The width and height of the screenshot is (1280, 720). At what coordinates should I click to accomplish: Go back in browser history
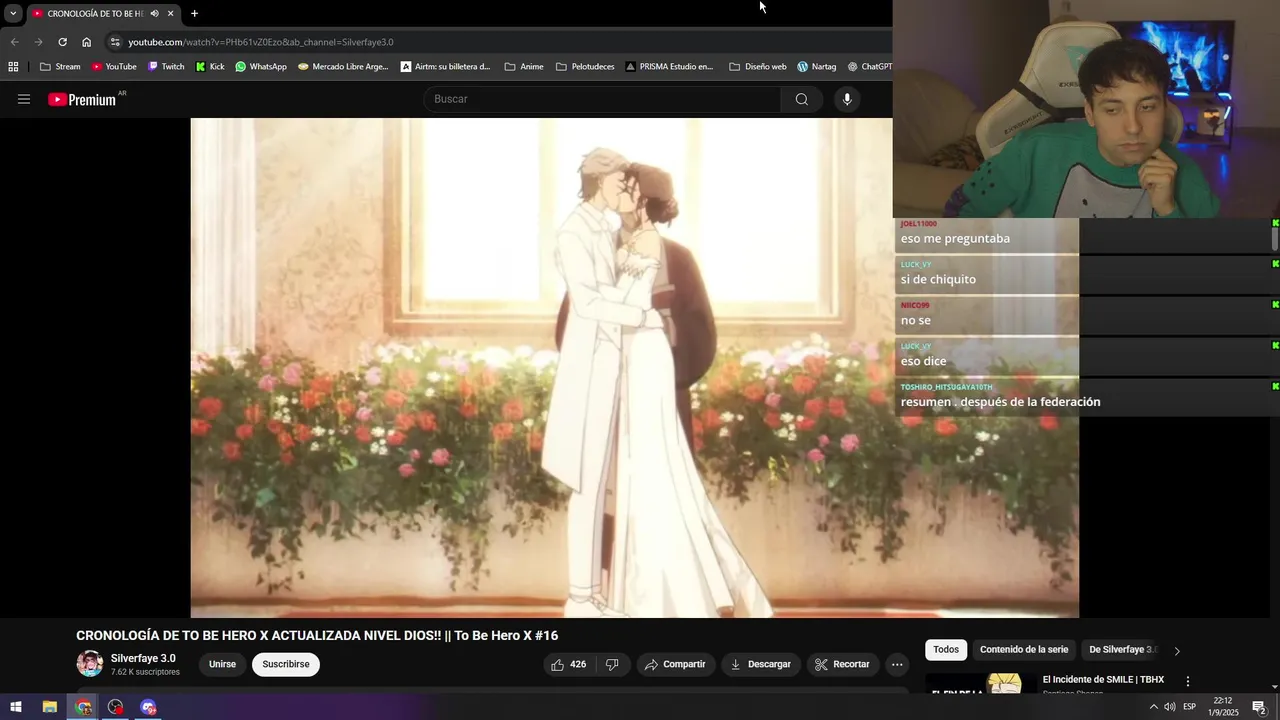[14, 42]
